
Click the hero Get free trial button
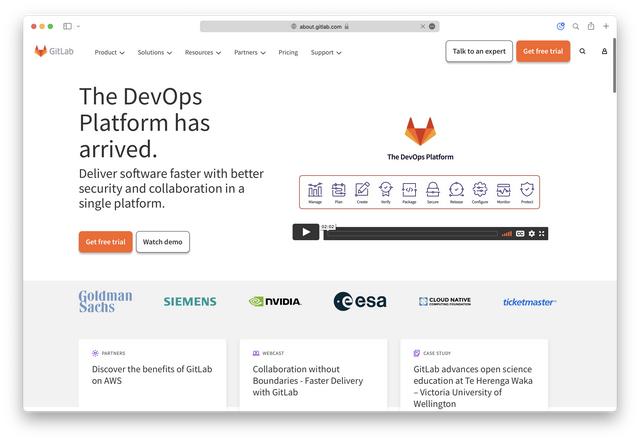(105, 242)
